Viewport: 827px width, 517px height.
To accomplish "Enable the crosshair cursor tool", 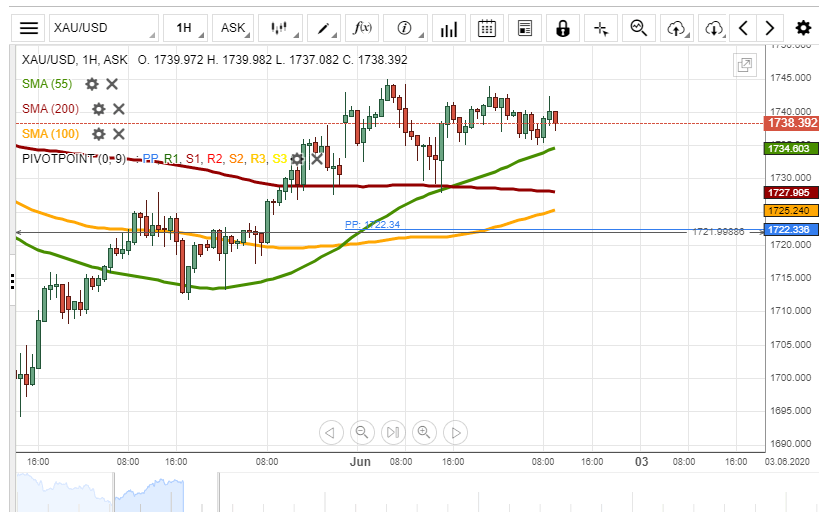I will 601,28.
